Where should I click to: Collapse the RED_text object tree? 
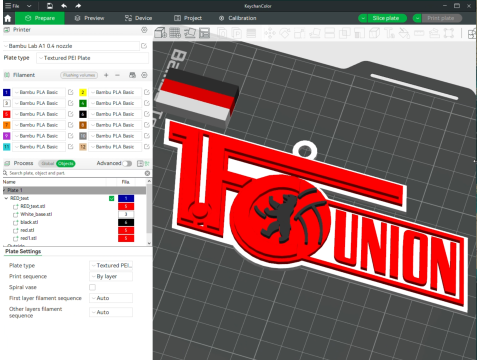point(6,198)
